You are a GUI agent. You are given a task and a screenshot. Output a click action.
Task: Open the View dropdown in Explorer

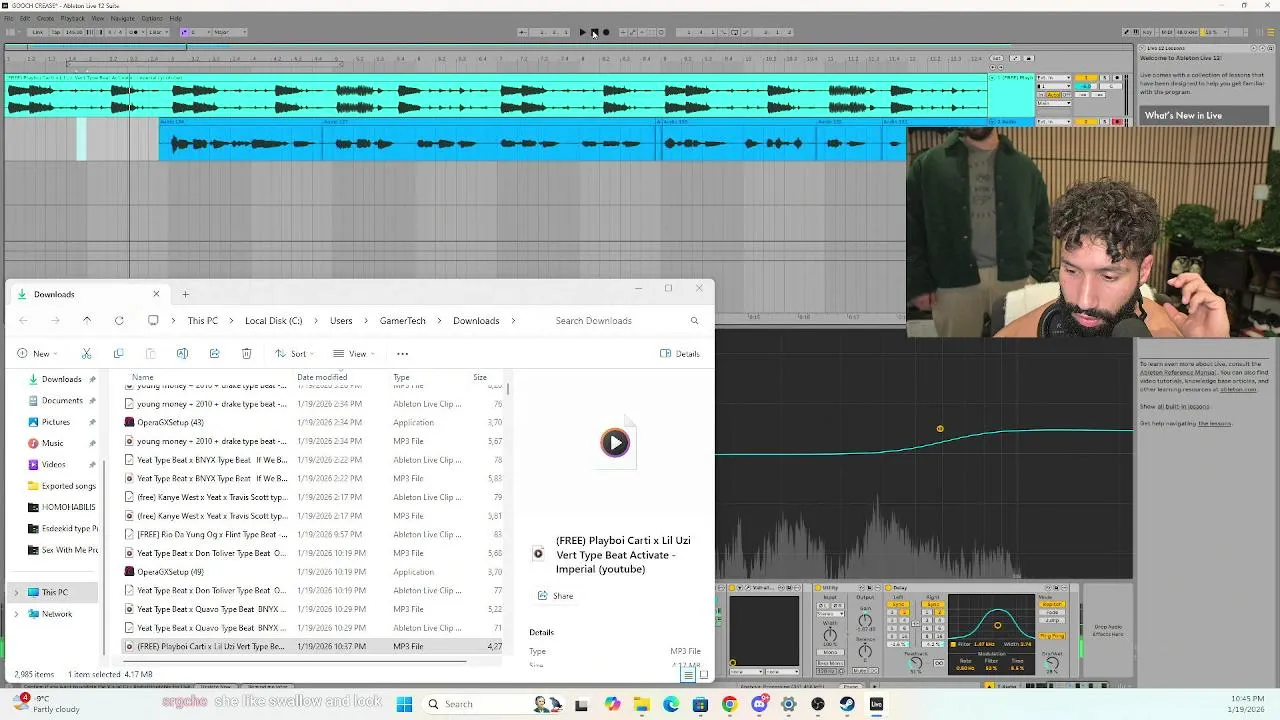pos(353,353)
